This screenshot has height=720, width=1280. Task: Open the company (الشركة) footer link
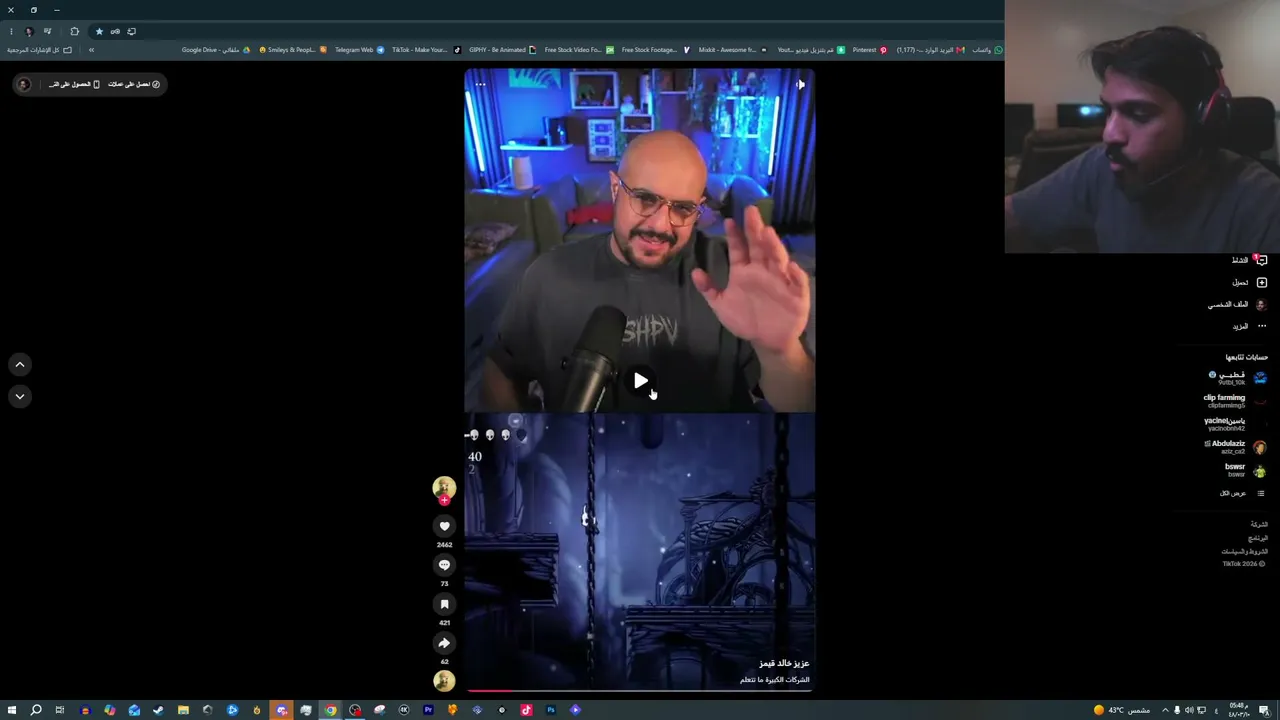click(x=1259, y=524)
